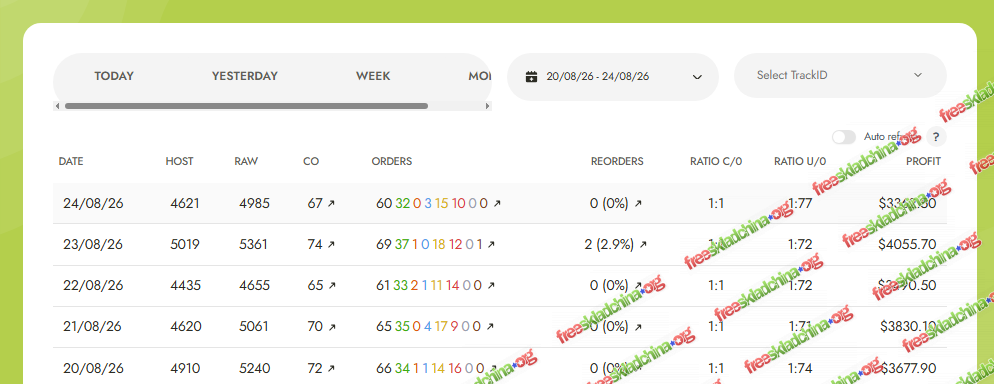Click the CO column header

pyautogui.click(x=311, y=162)
